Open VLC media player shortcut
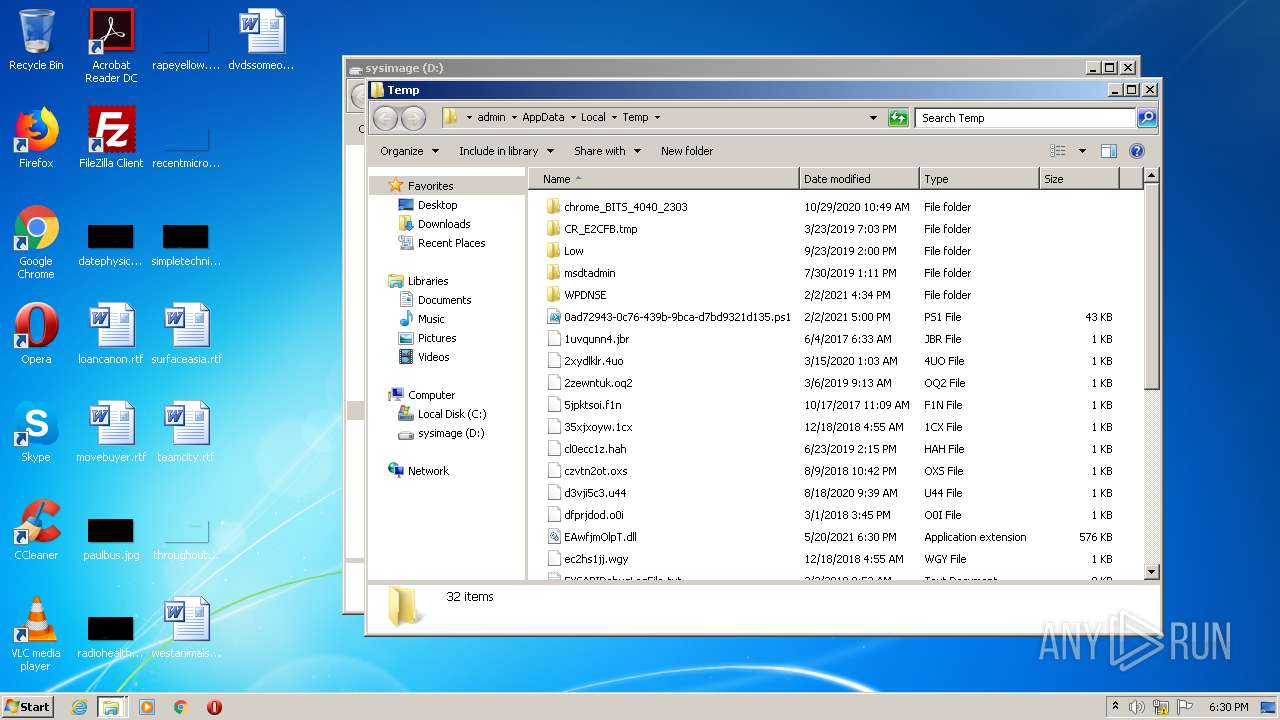1280x720 pixels. pos(36,634)
